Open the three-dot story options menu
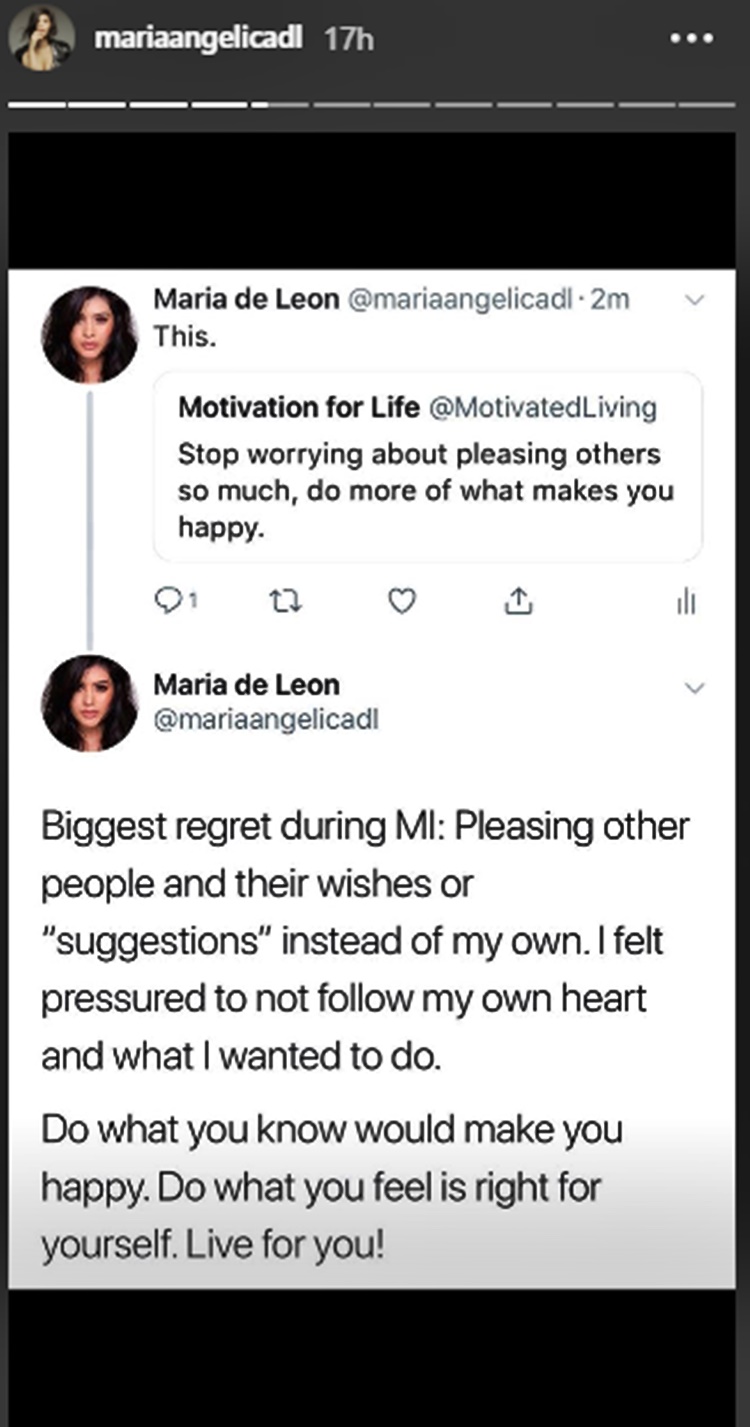 (x=693, y=39)
